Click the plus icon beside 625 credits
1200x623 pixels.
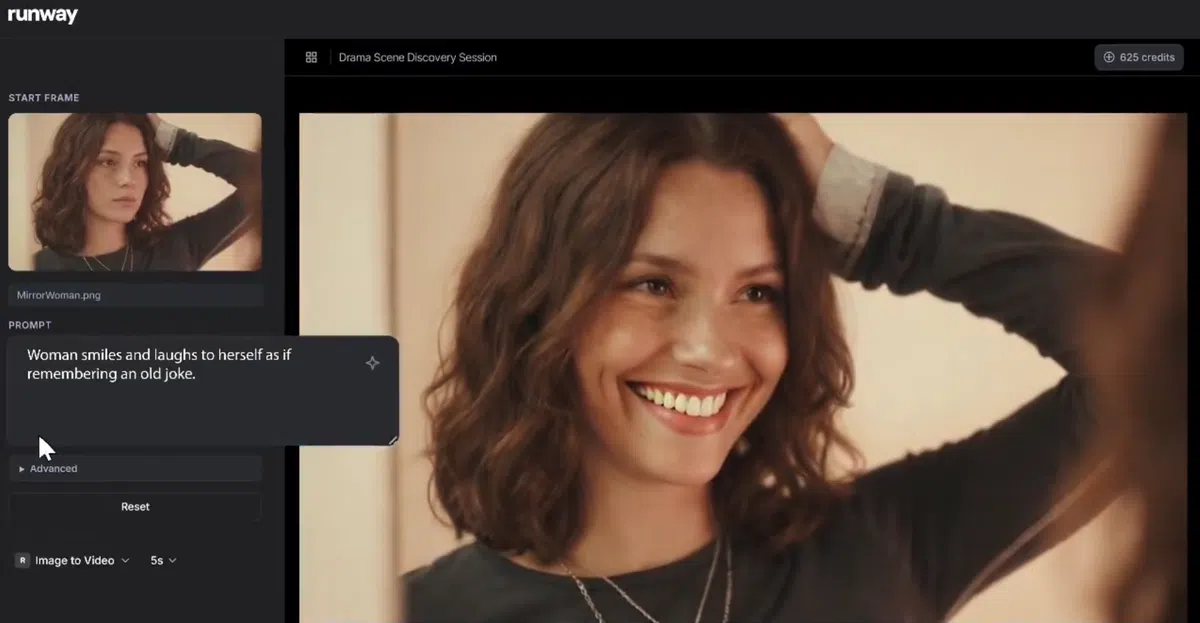tap(1108, 57)
